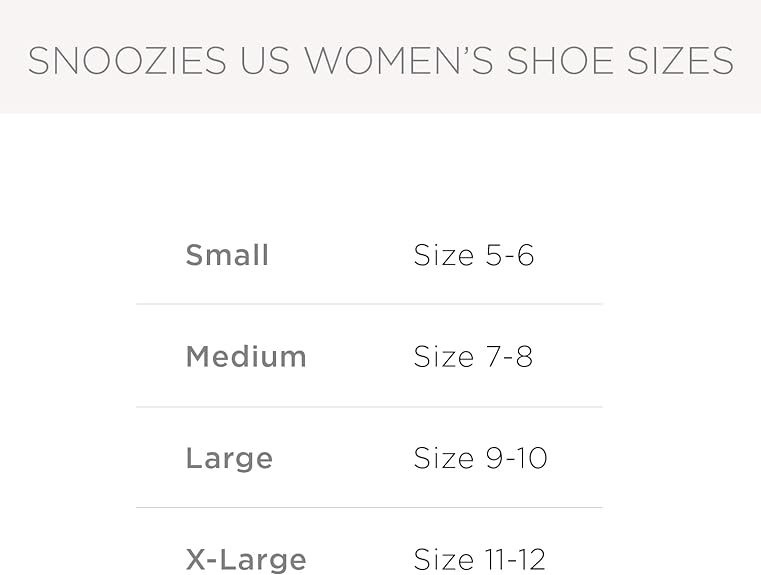Select the Large row label
761x575 pixels.
[229, 458]
